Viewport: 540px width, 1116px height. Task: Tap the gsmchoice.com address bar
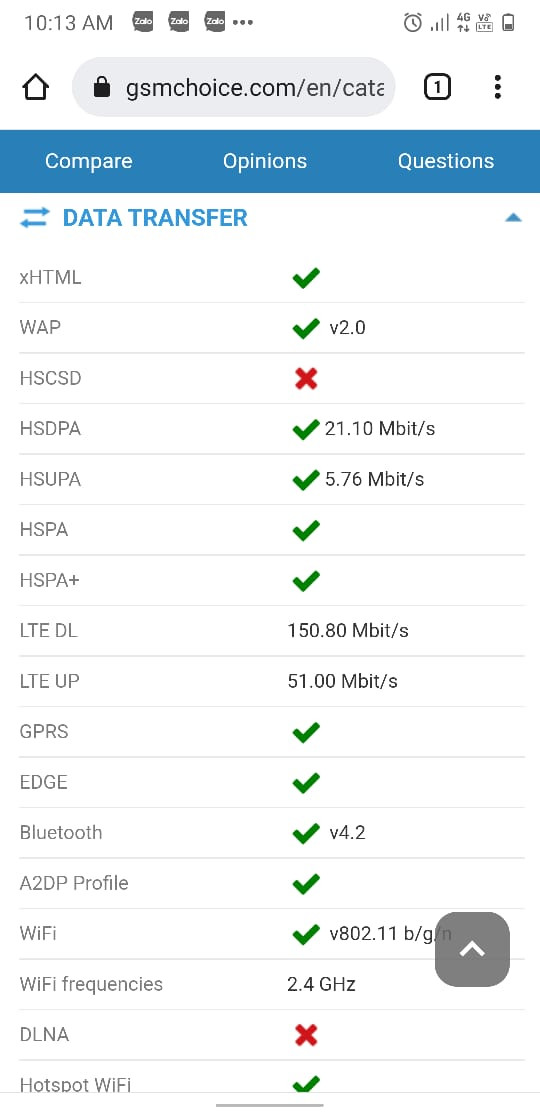233,88
